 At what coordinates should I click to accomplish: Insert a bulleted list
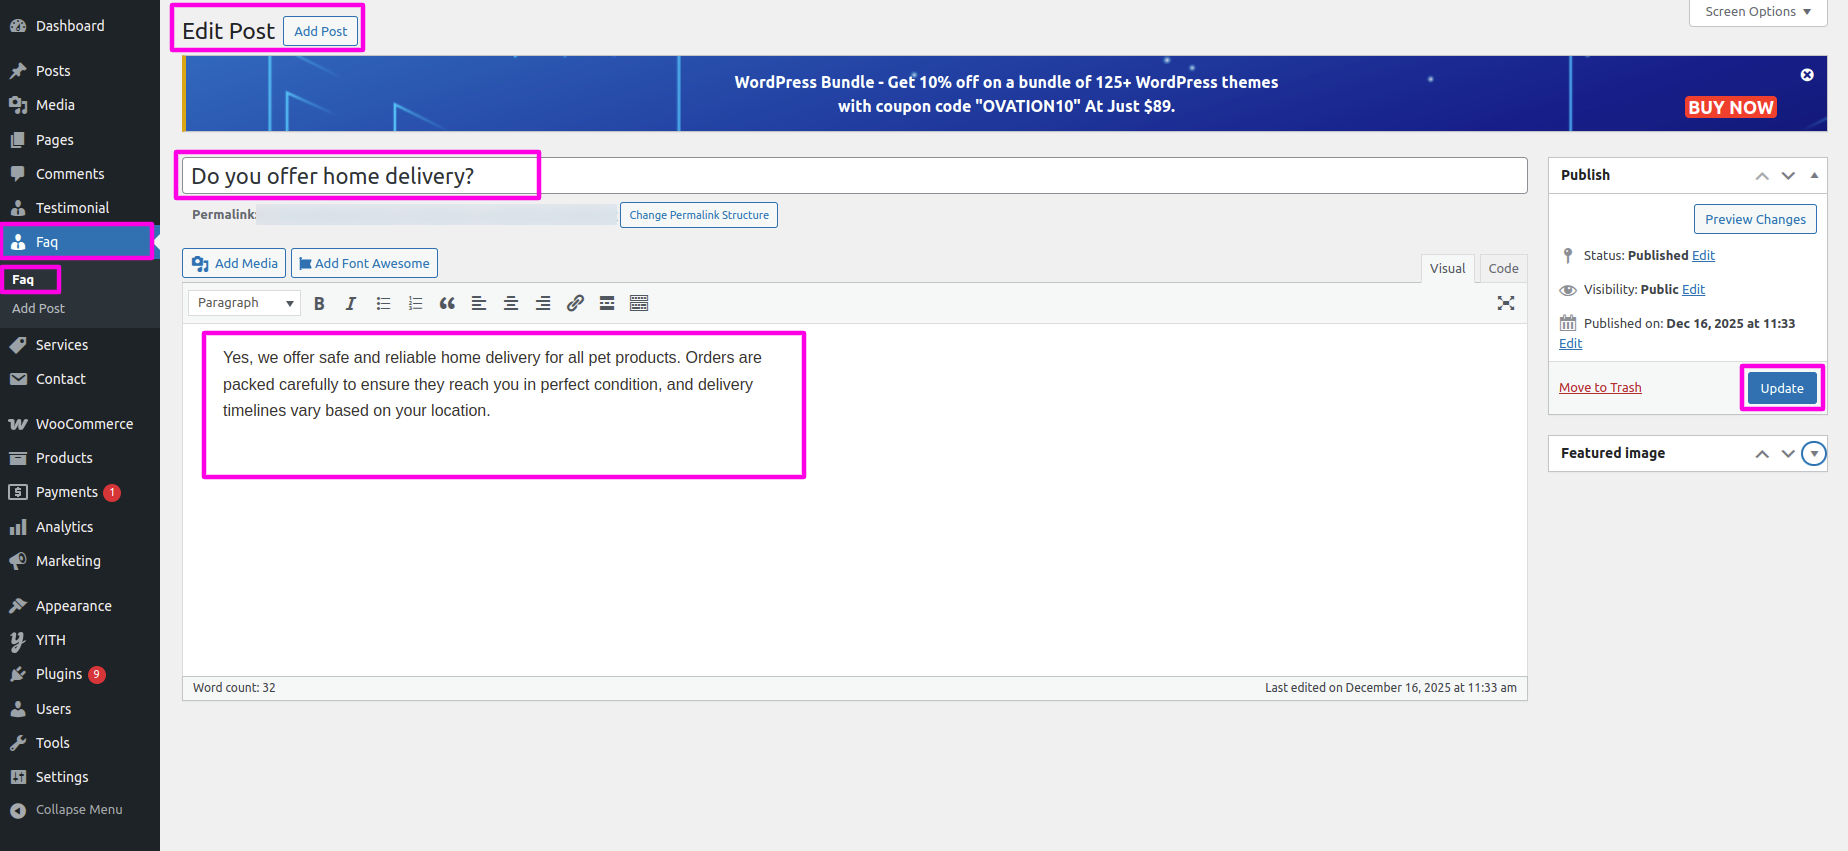tap(383, 304)
